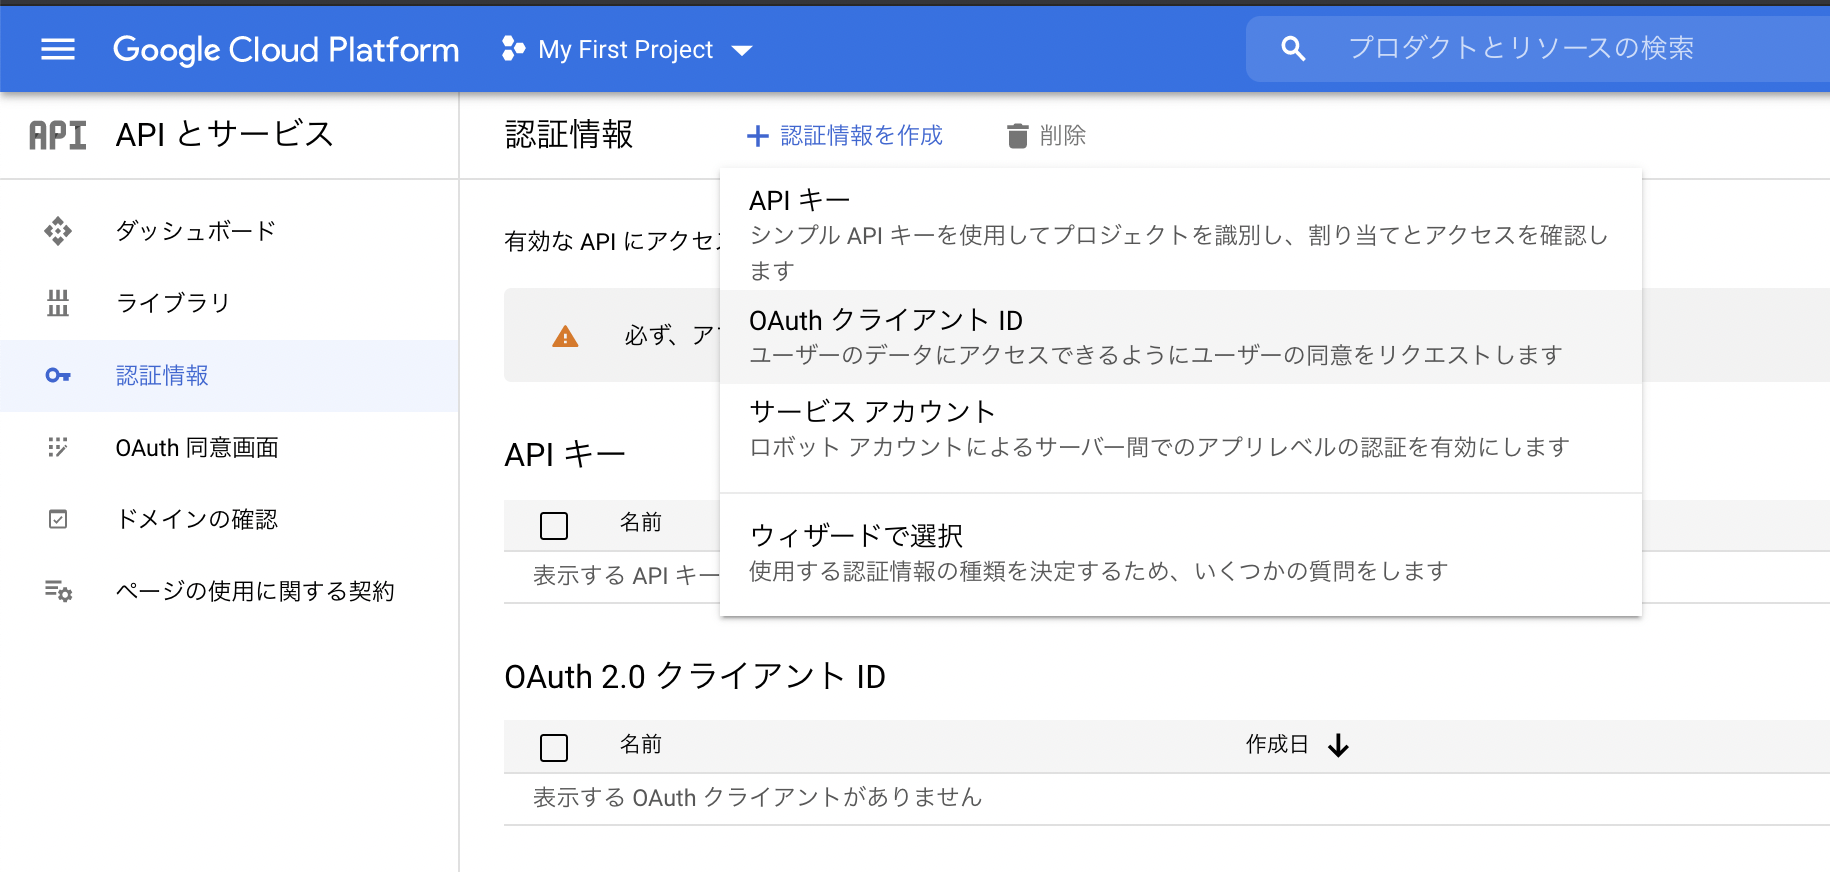Click the orange warning triangle icon
This screenshot has height=872, width=1830.
(x=565, y=336)
